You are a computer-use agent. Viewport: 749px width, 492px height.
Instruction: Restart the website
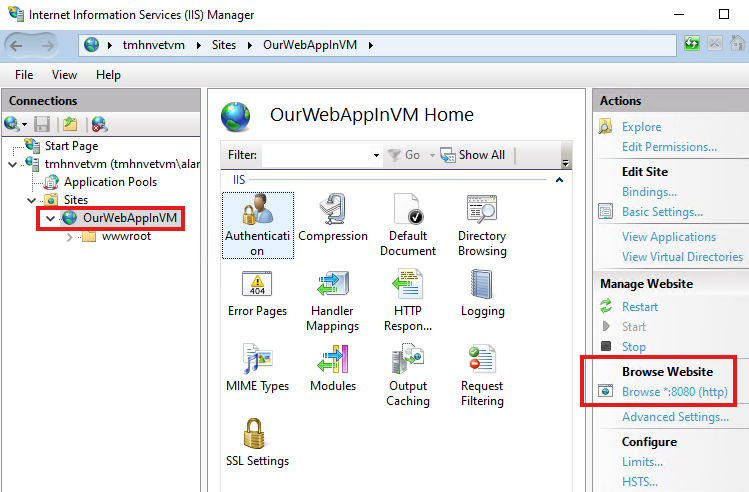[640, 307]
